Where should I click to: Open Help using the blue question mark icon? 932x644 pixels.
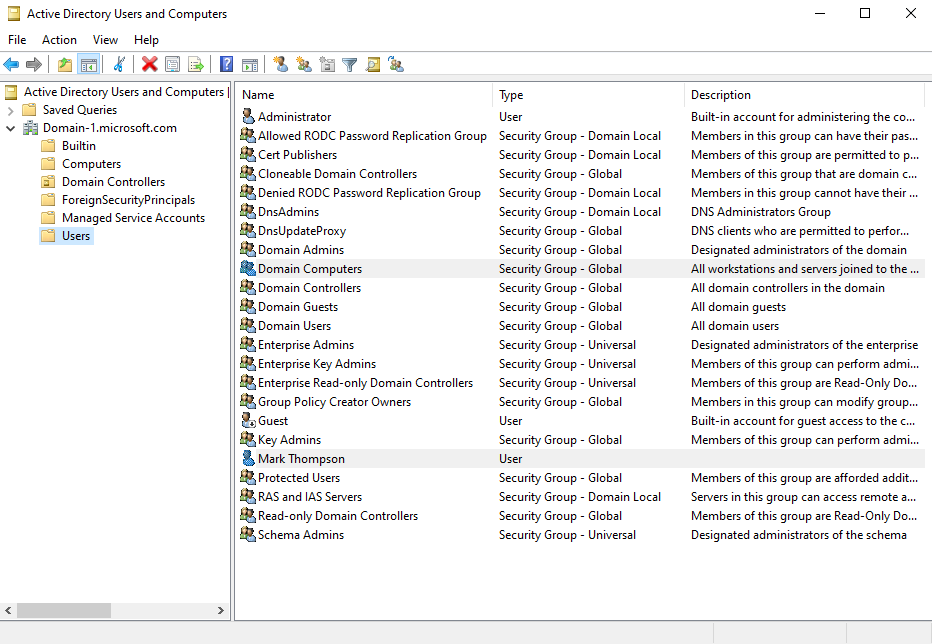(226, 64)
